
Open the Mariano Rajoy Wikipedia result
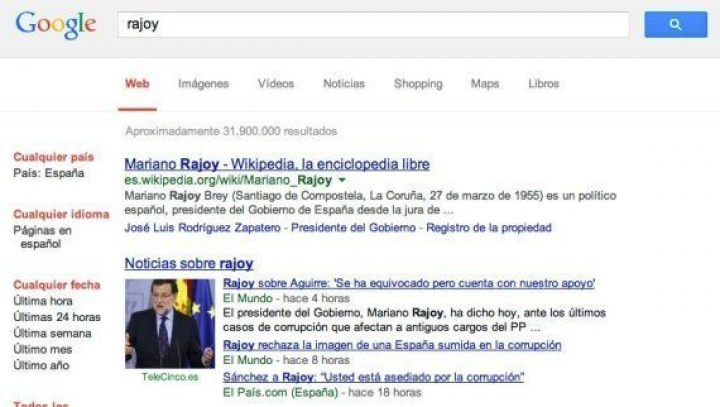(277, 163)
